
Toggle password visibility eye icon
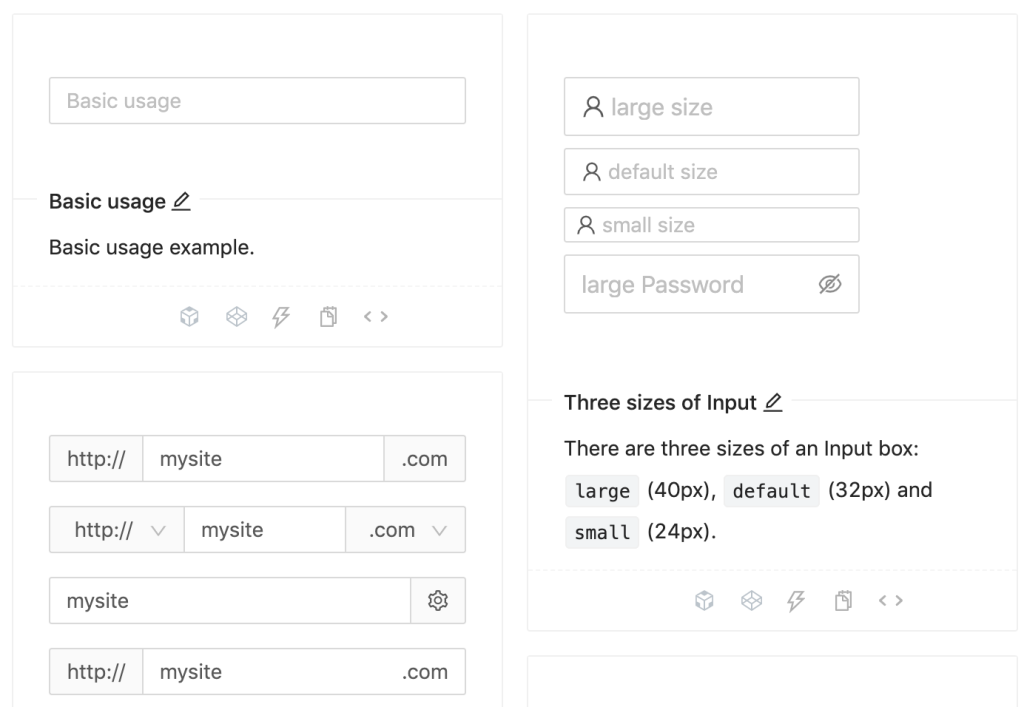830,285
